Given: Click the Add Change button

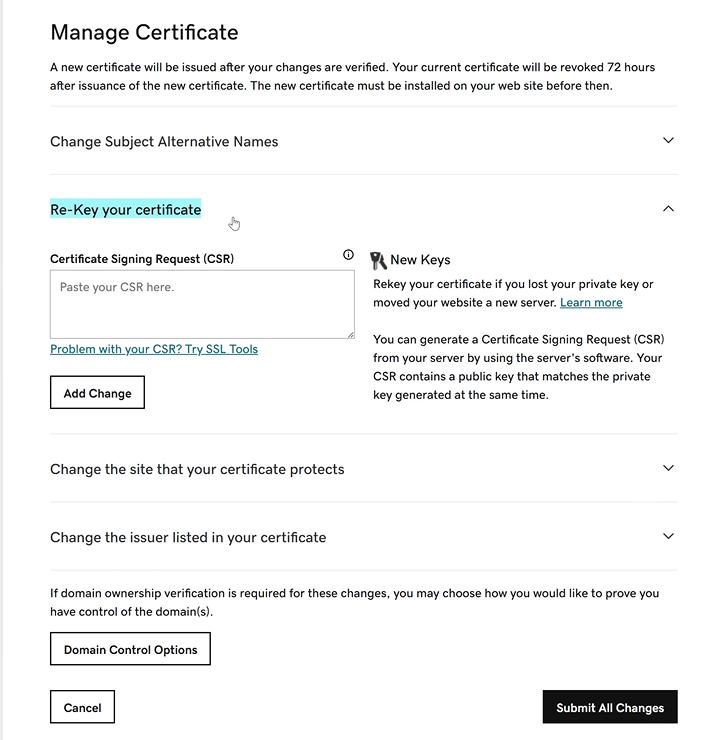Looking at the screenshot, I should click(97, 393).
